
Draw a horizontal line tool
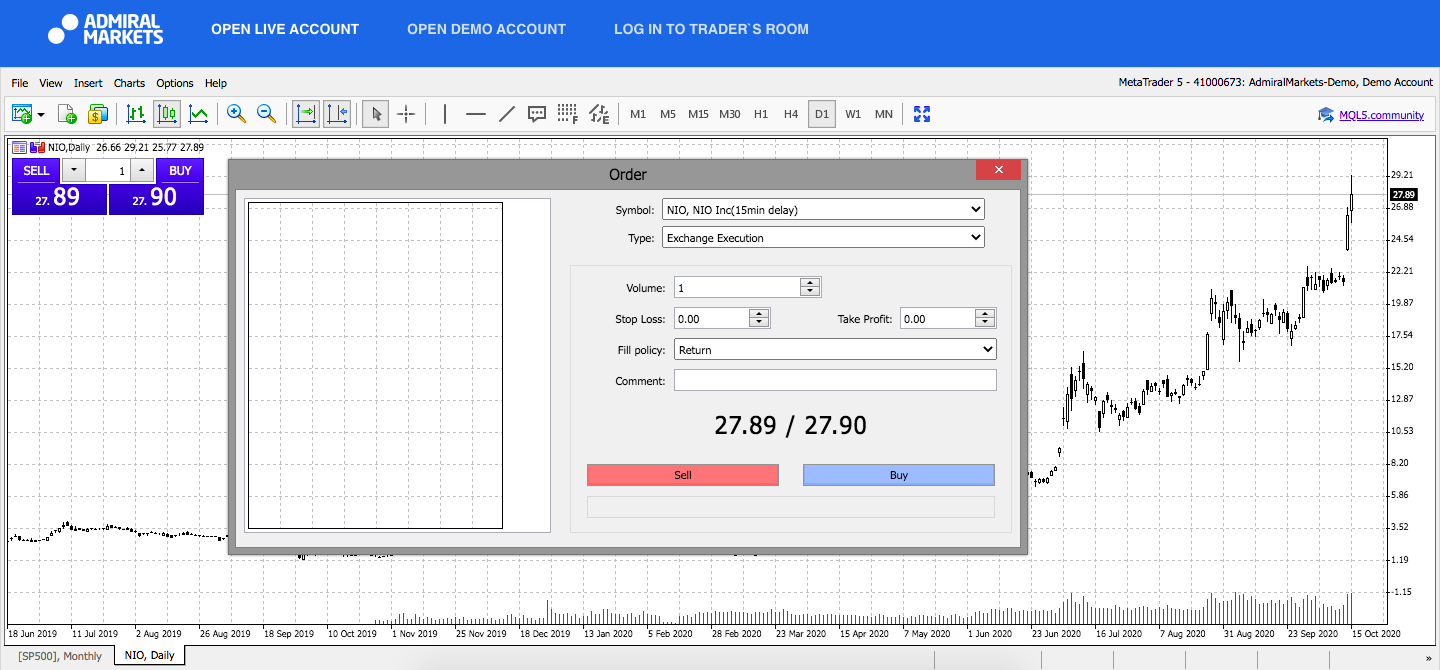pyautogui.click(x=476, y=114)
